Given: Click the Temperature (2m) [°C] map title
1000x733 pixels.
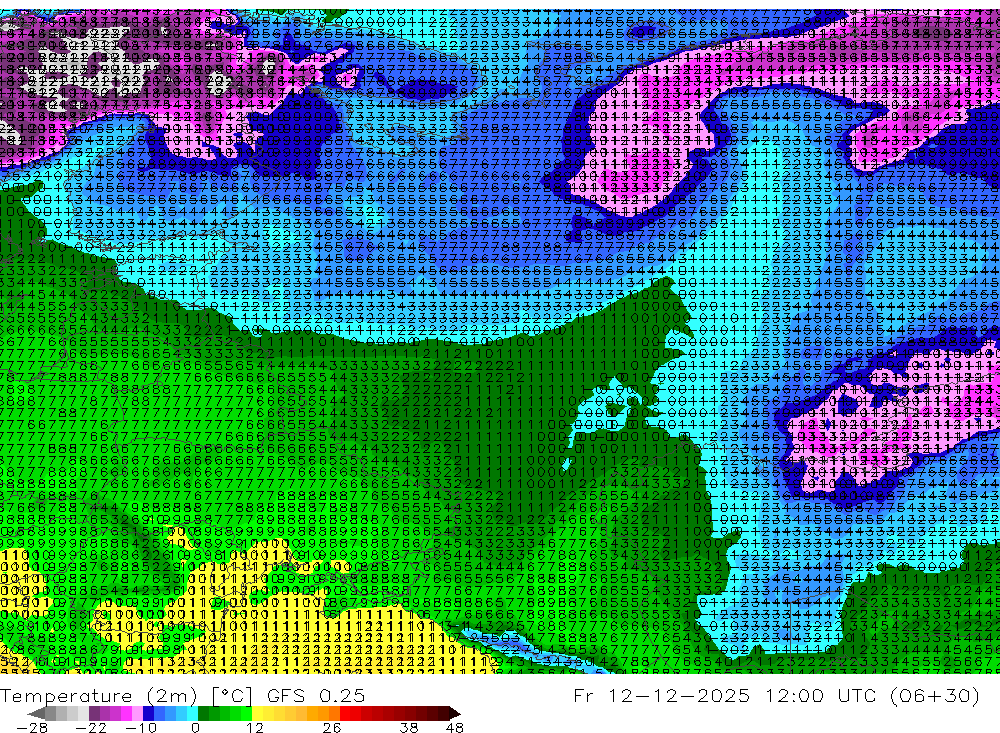Looking at the screenshot, I should click(x=126, y=696).
